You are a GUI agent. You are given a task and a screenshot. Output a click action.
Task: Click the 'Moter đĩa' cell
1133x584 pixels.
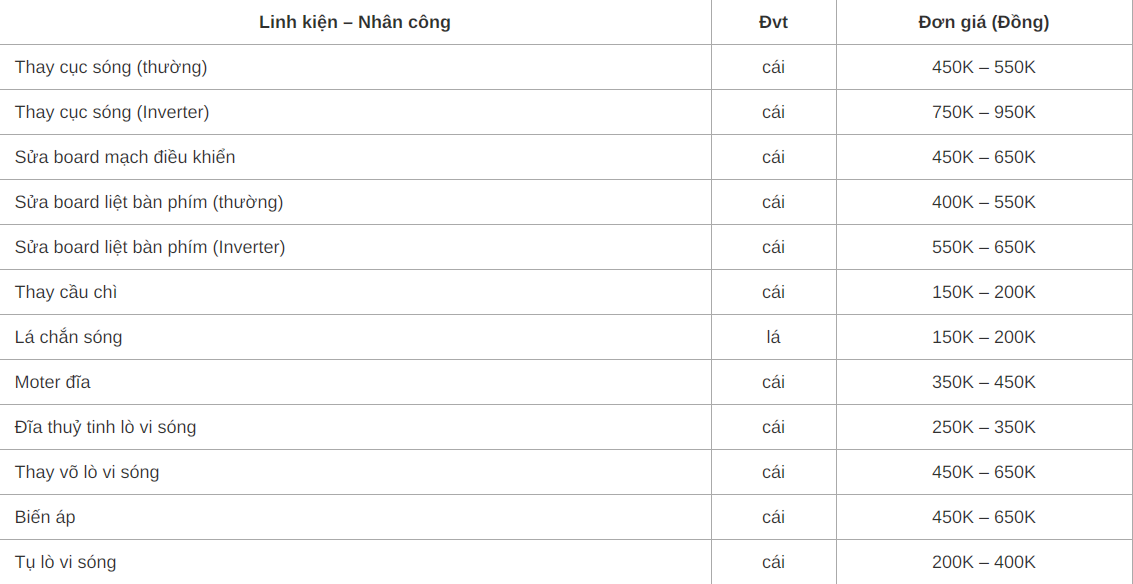[x=355, y=382]
